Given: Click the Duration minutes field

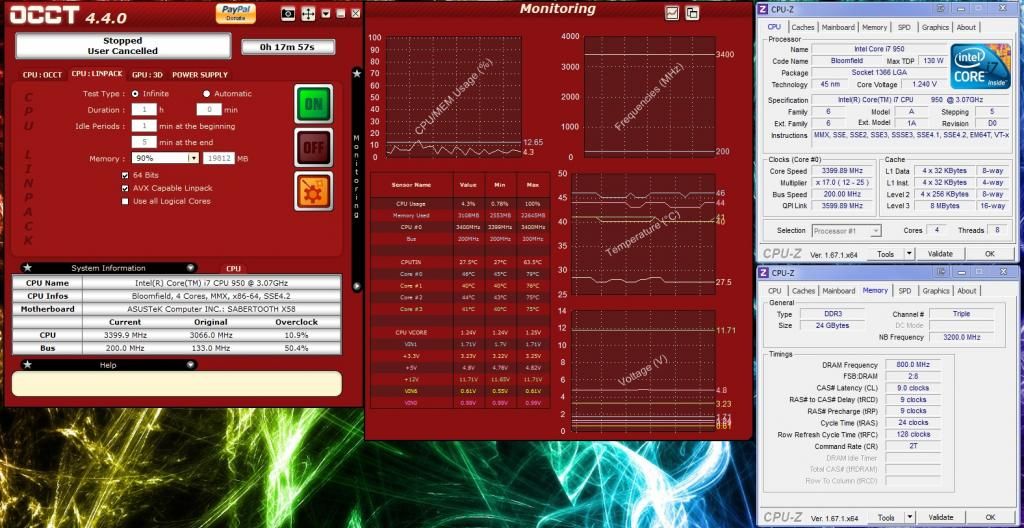Looking at the screenshot, I should 209,110.
